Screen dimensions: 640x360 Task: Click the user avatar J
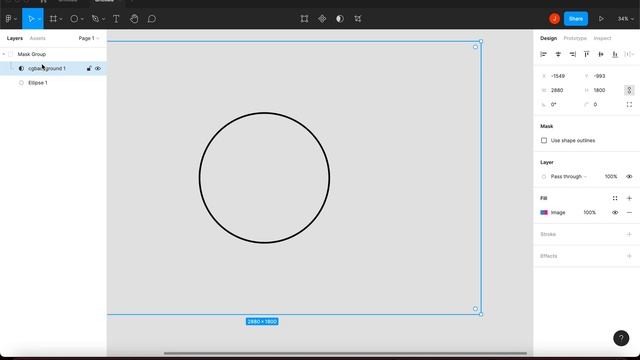554,19
